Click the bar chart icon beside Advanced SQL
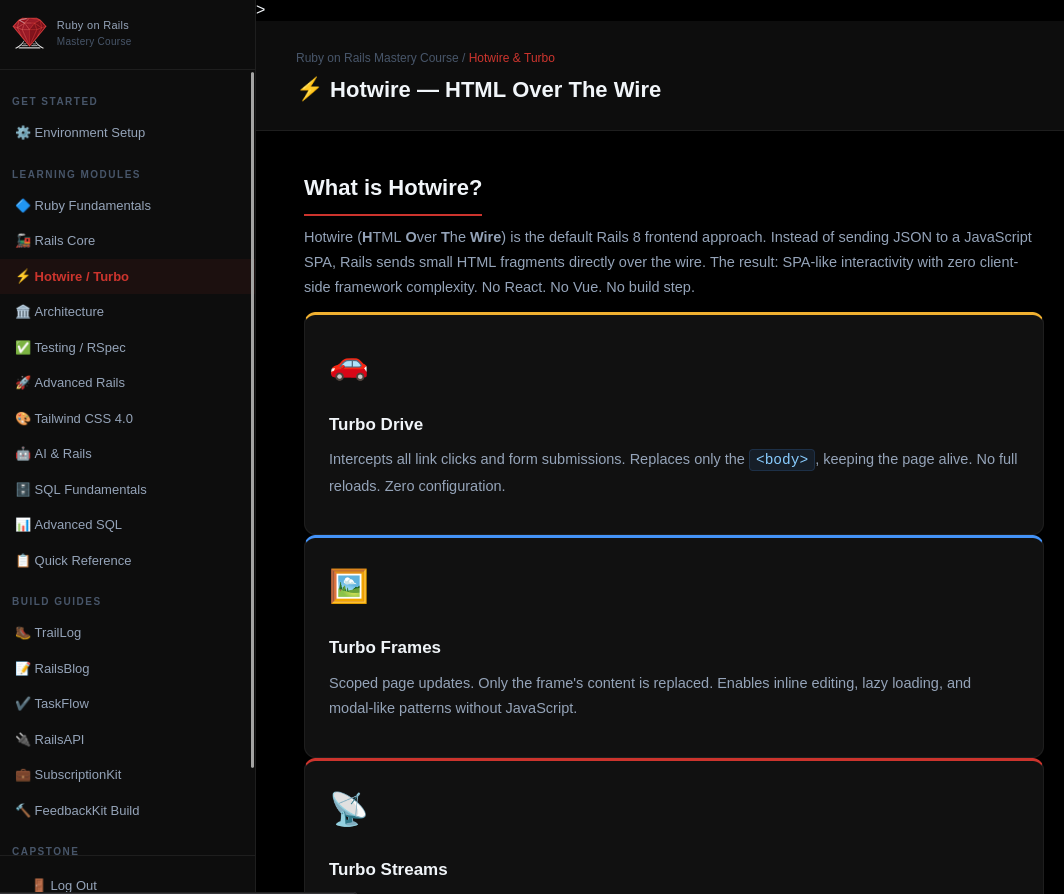The width and height of the screenshot is (1064, 894). (x=23, y=525)
